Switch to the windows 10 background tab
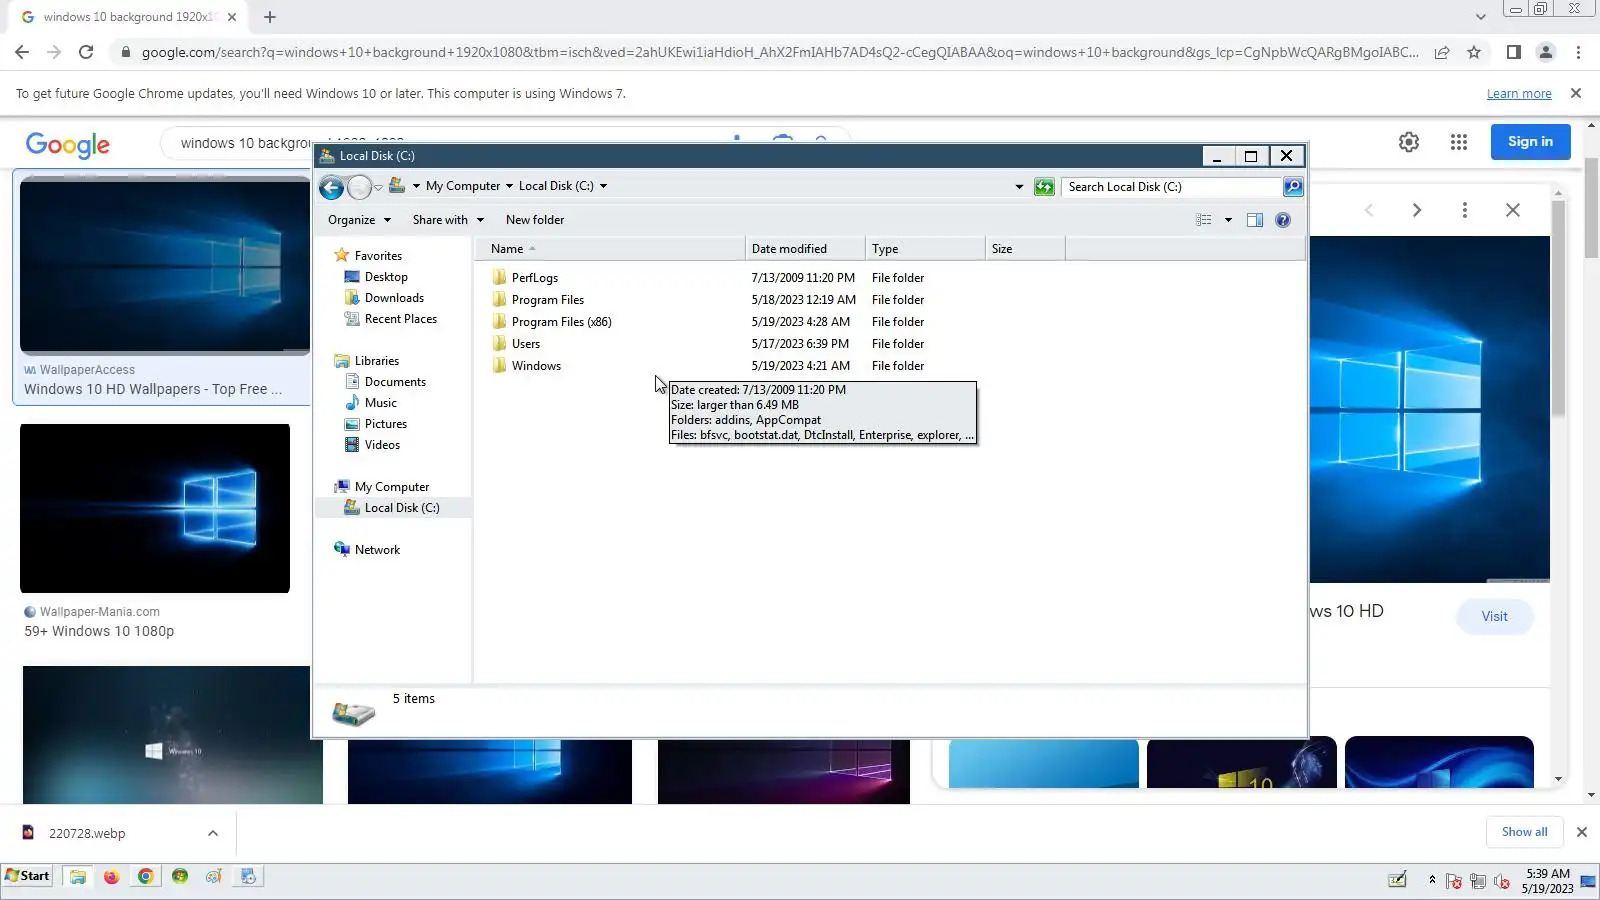1600x900 pixels. click(128, 17)
